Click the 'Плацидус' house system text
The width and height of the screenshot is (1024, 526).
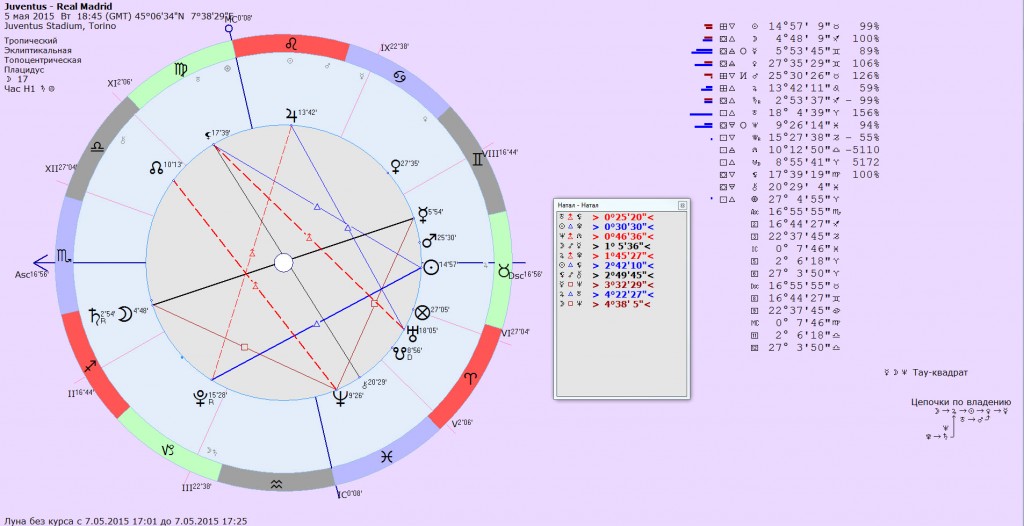[25, 69]
